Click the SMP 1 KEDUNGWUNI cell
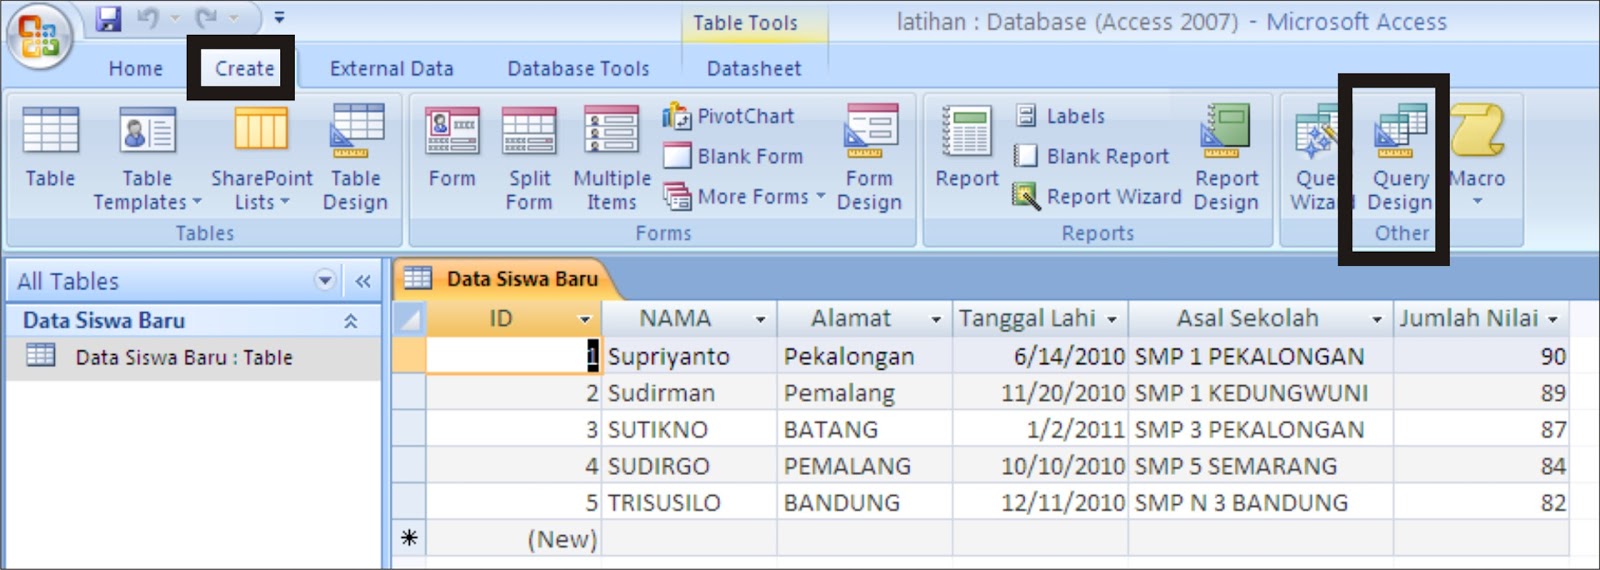 tap(1261, 393)
